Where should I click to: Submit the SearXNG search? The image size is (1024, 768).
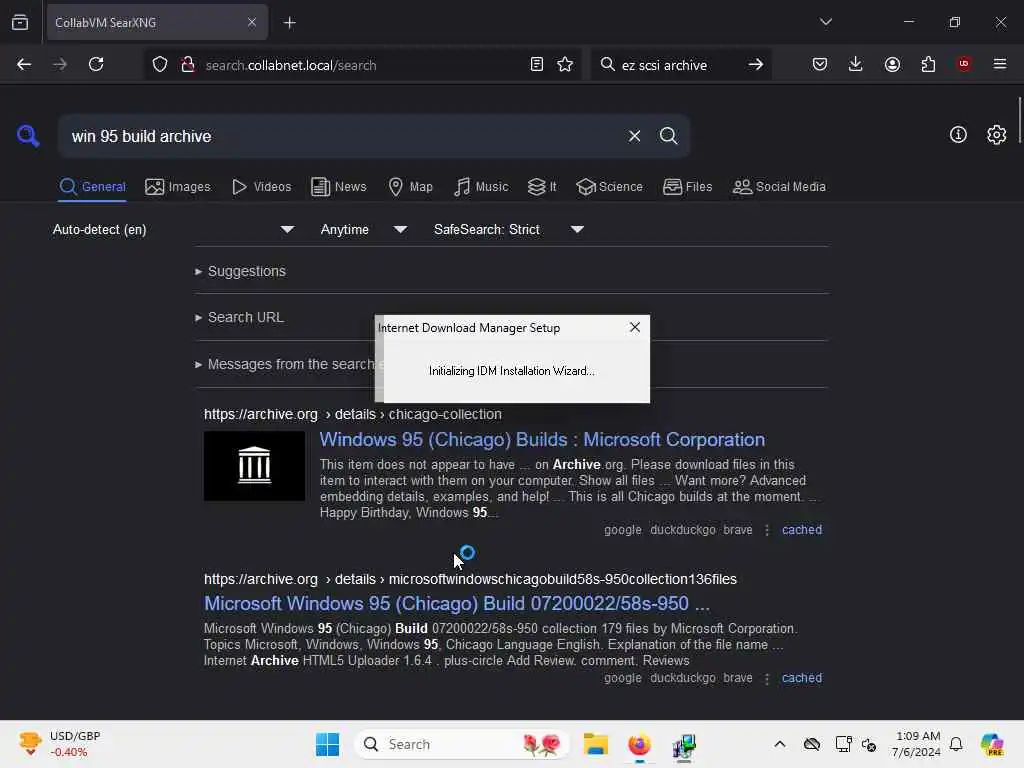669,136
